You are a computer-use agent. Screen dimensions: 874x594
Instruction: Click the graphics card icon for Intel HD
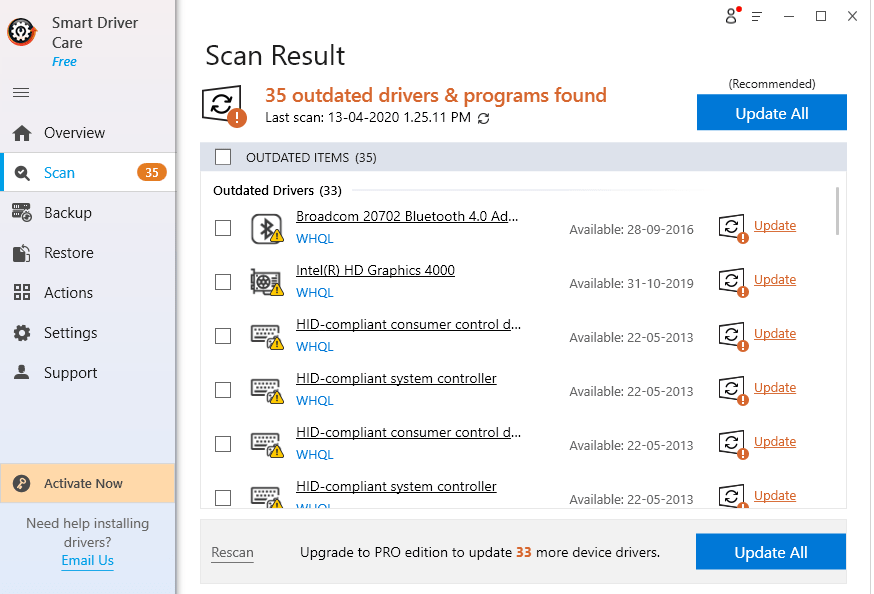click(x=267, y=282)
